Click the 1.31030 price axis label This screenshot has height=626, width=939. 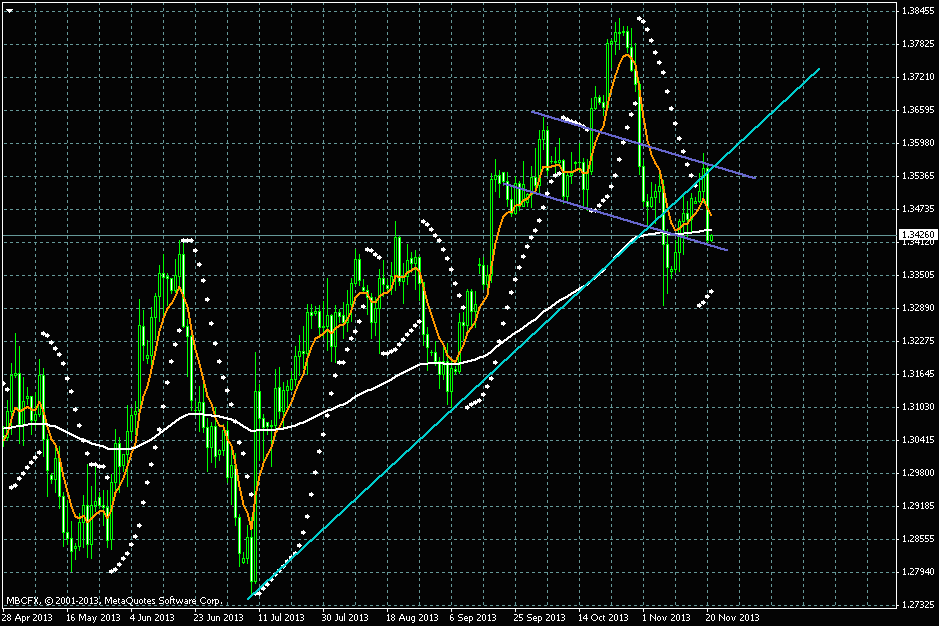point(916,407)
